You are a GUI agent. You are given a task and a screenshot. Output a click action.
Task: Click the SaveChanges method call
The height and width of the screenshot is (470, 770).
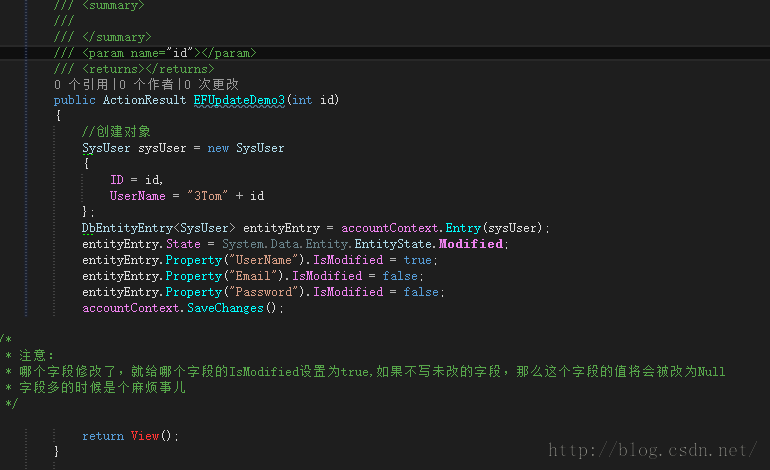click(x=225, y=308)
